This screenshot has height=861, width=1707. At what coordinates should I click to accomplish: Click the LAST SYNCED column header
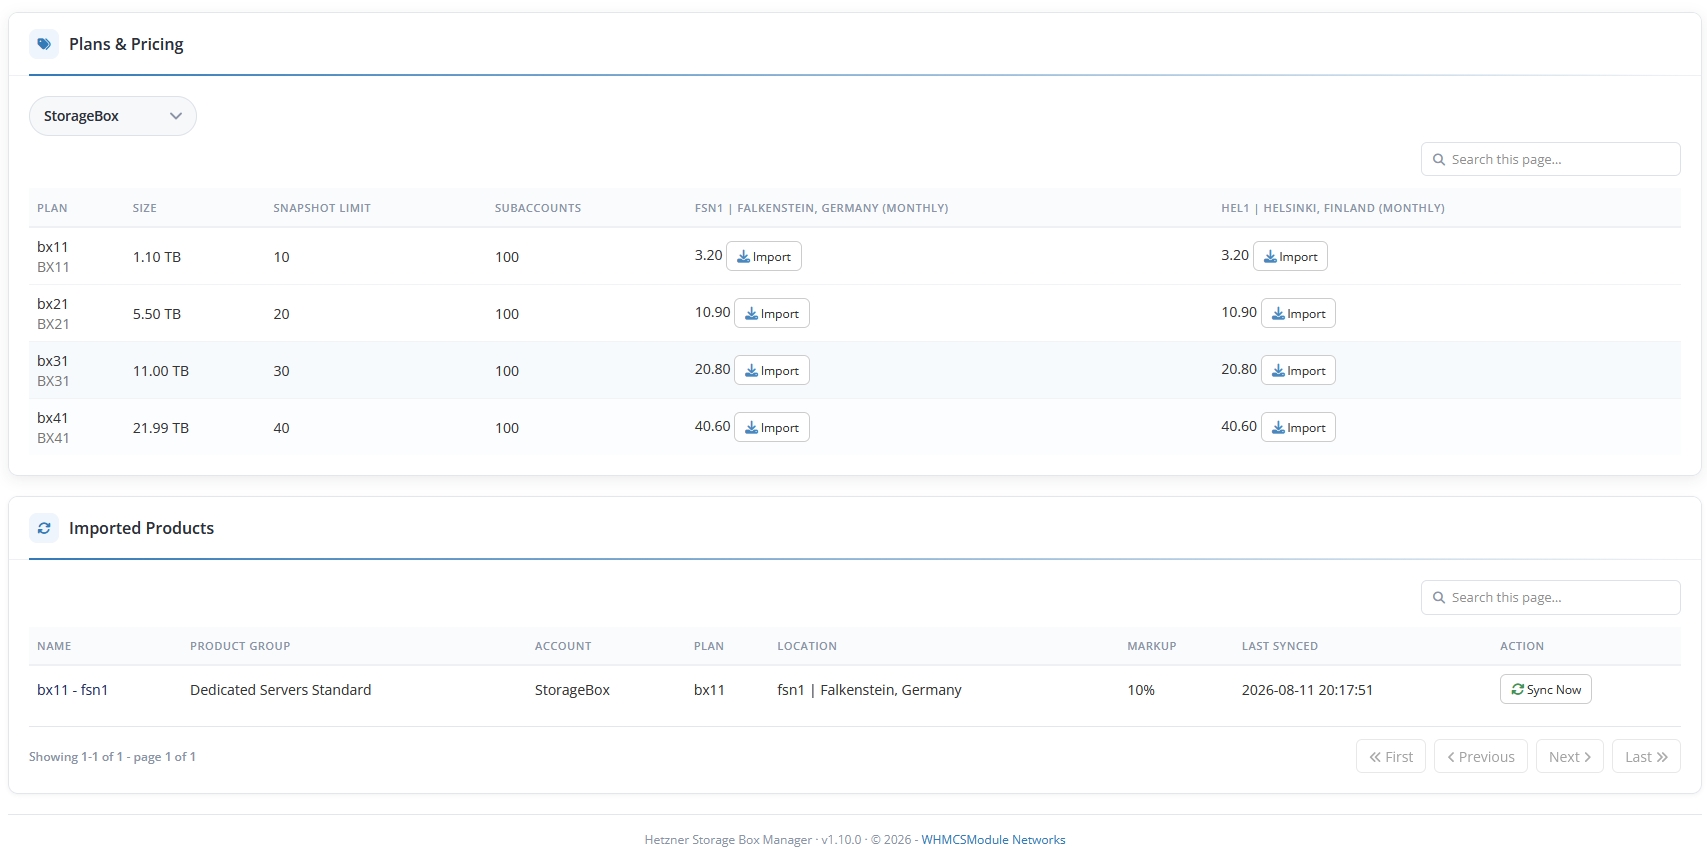pyautogui.click(x=1280, y=647)
